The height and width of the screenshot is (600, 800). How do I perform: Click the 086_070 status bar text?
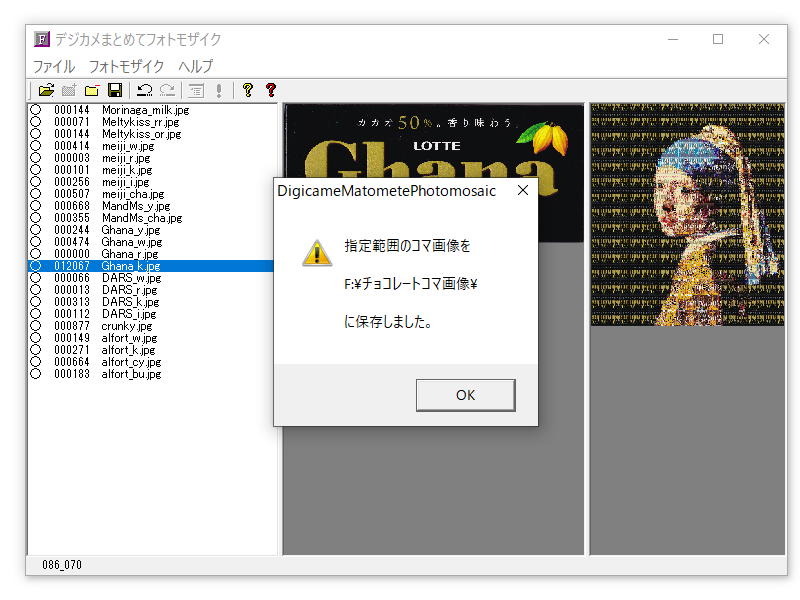(62, 565)
